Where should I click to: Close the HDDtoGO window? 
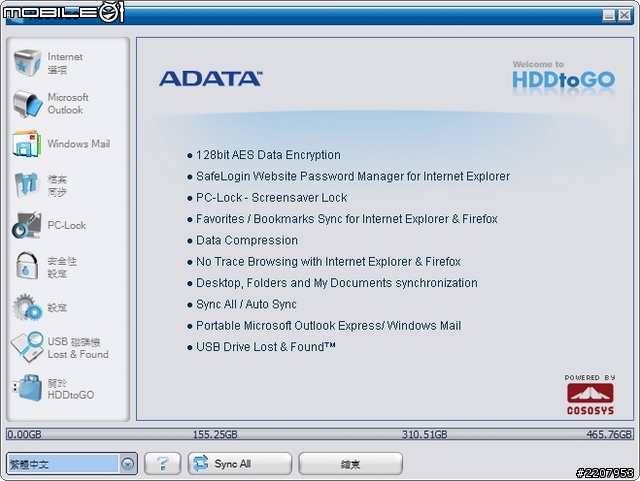(x=624, y=15)
